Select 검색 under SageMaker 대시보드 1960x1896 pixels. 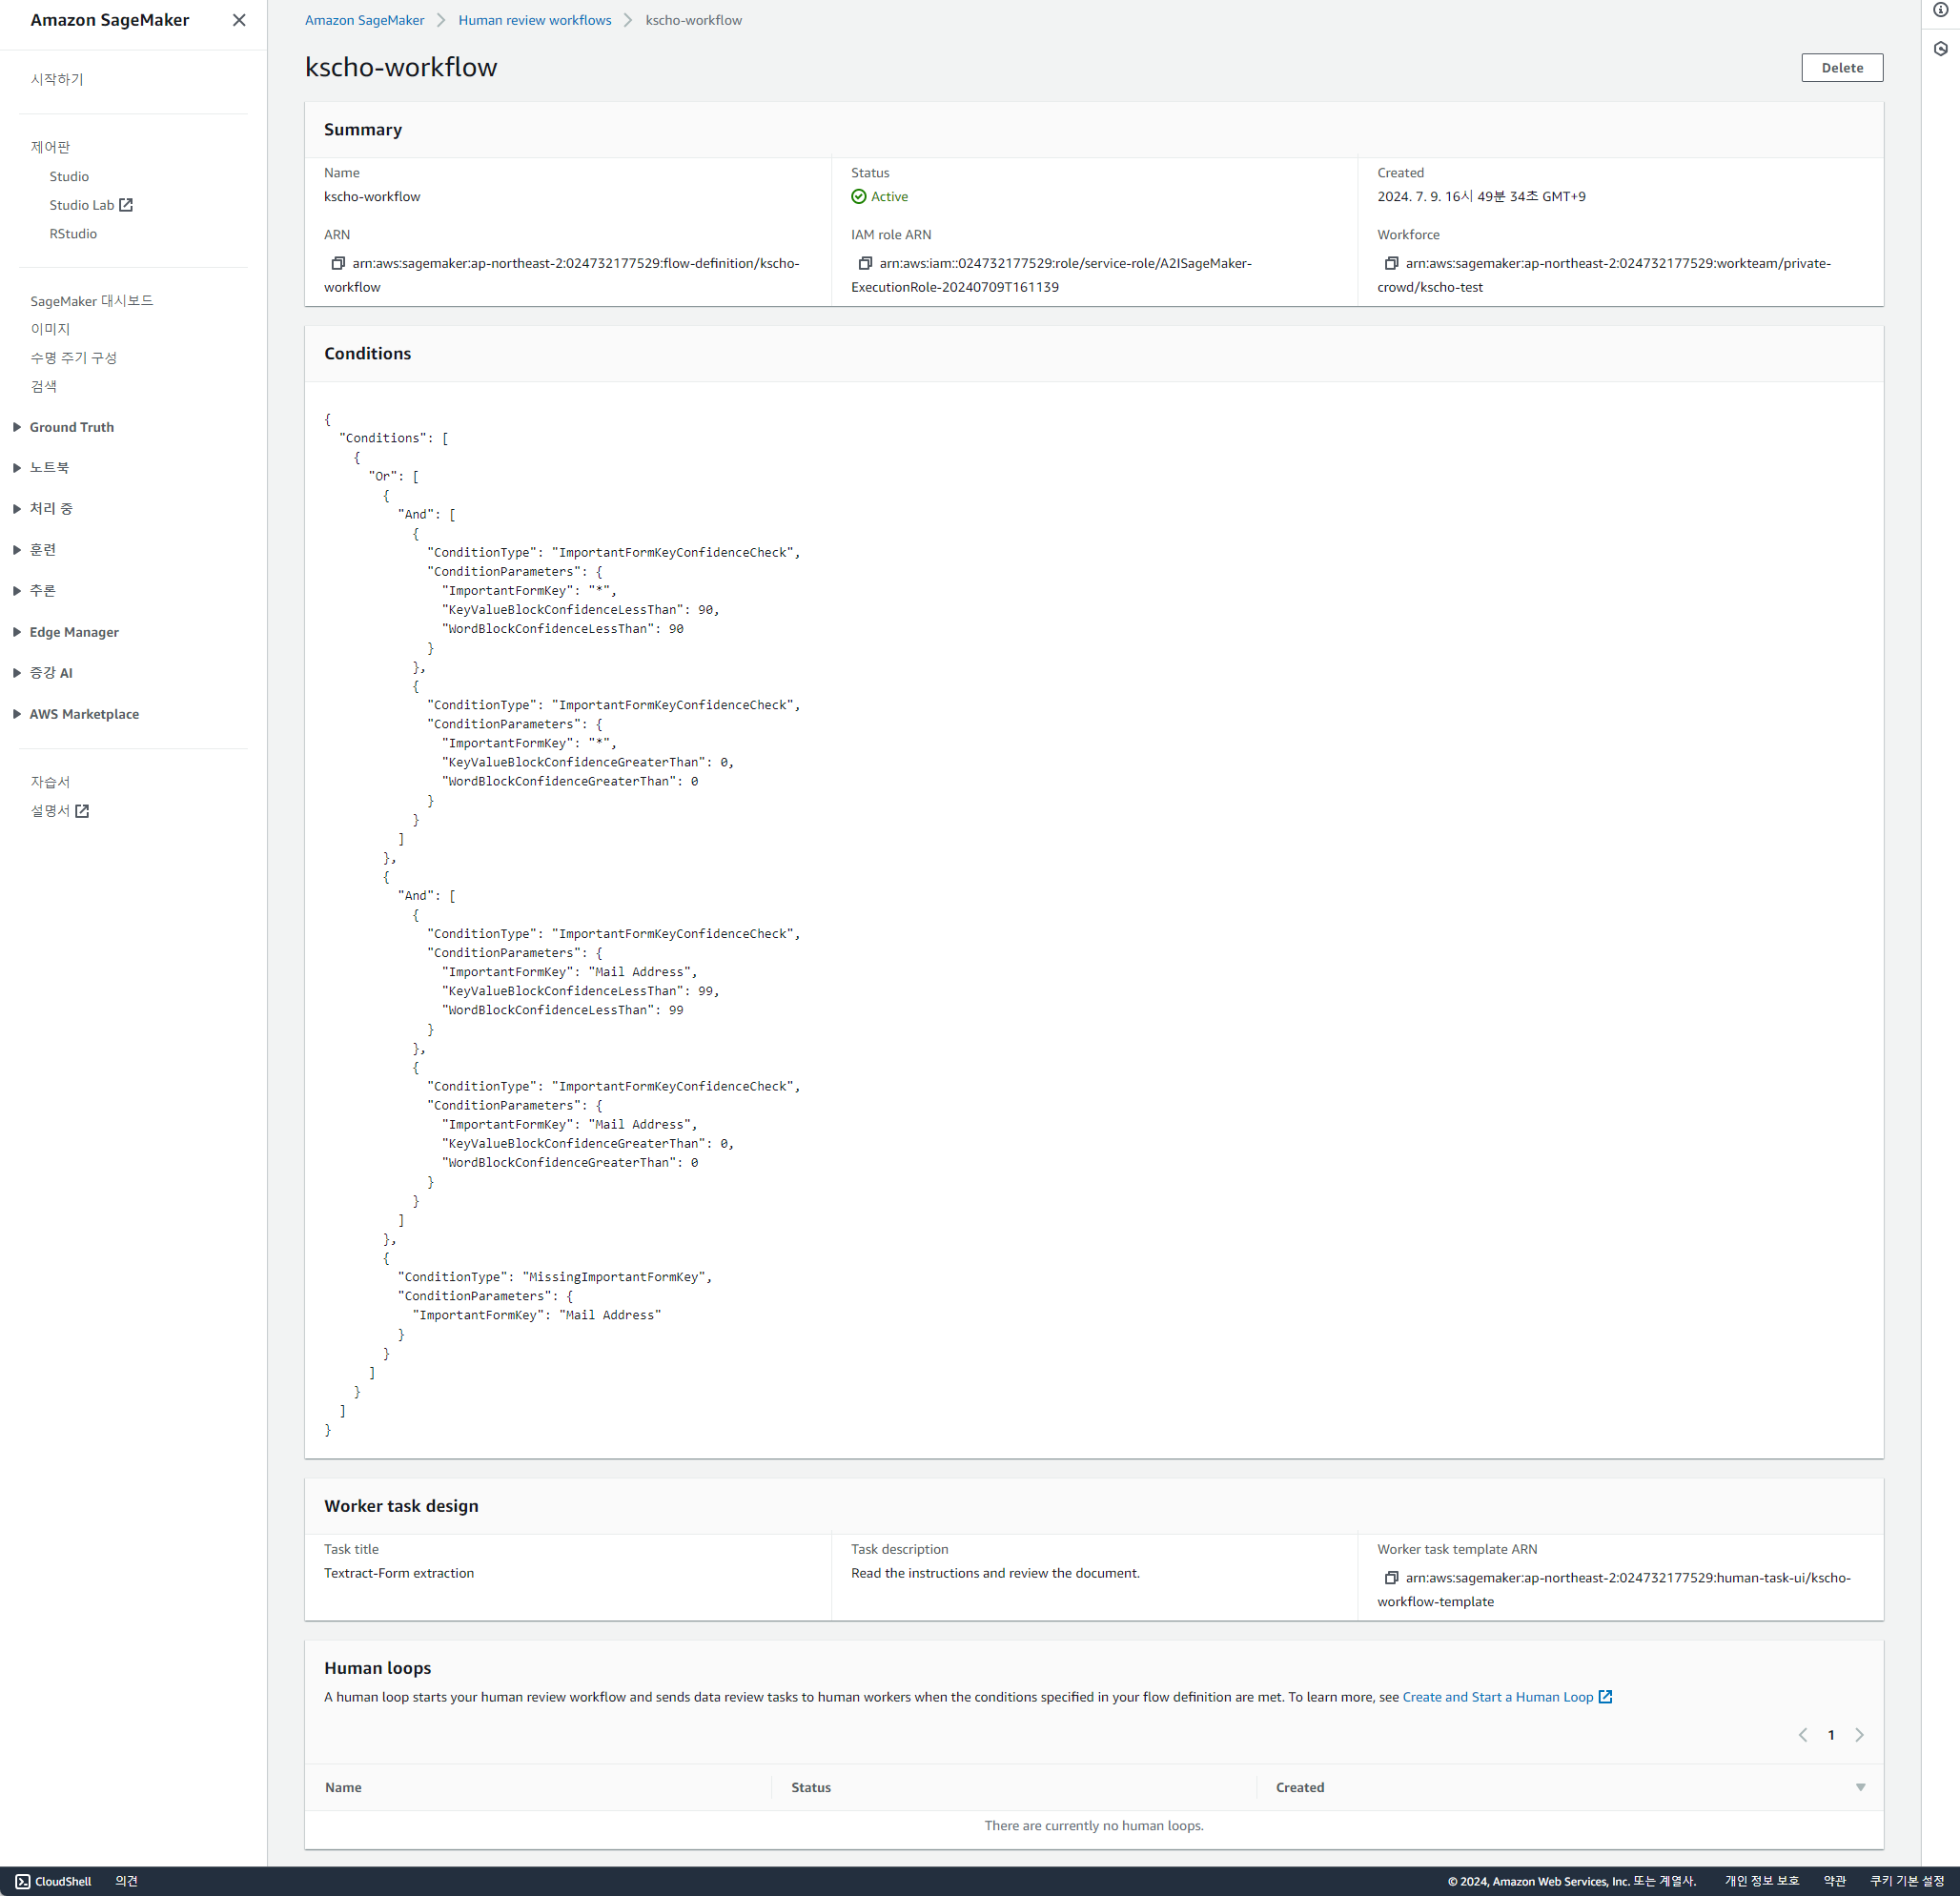44,386
